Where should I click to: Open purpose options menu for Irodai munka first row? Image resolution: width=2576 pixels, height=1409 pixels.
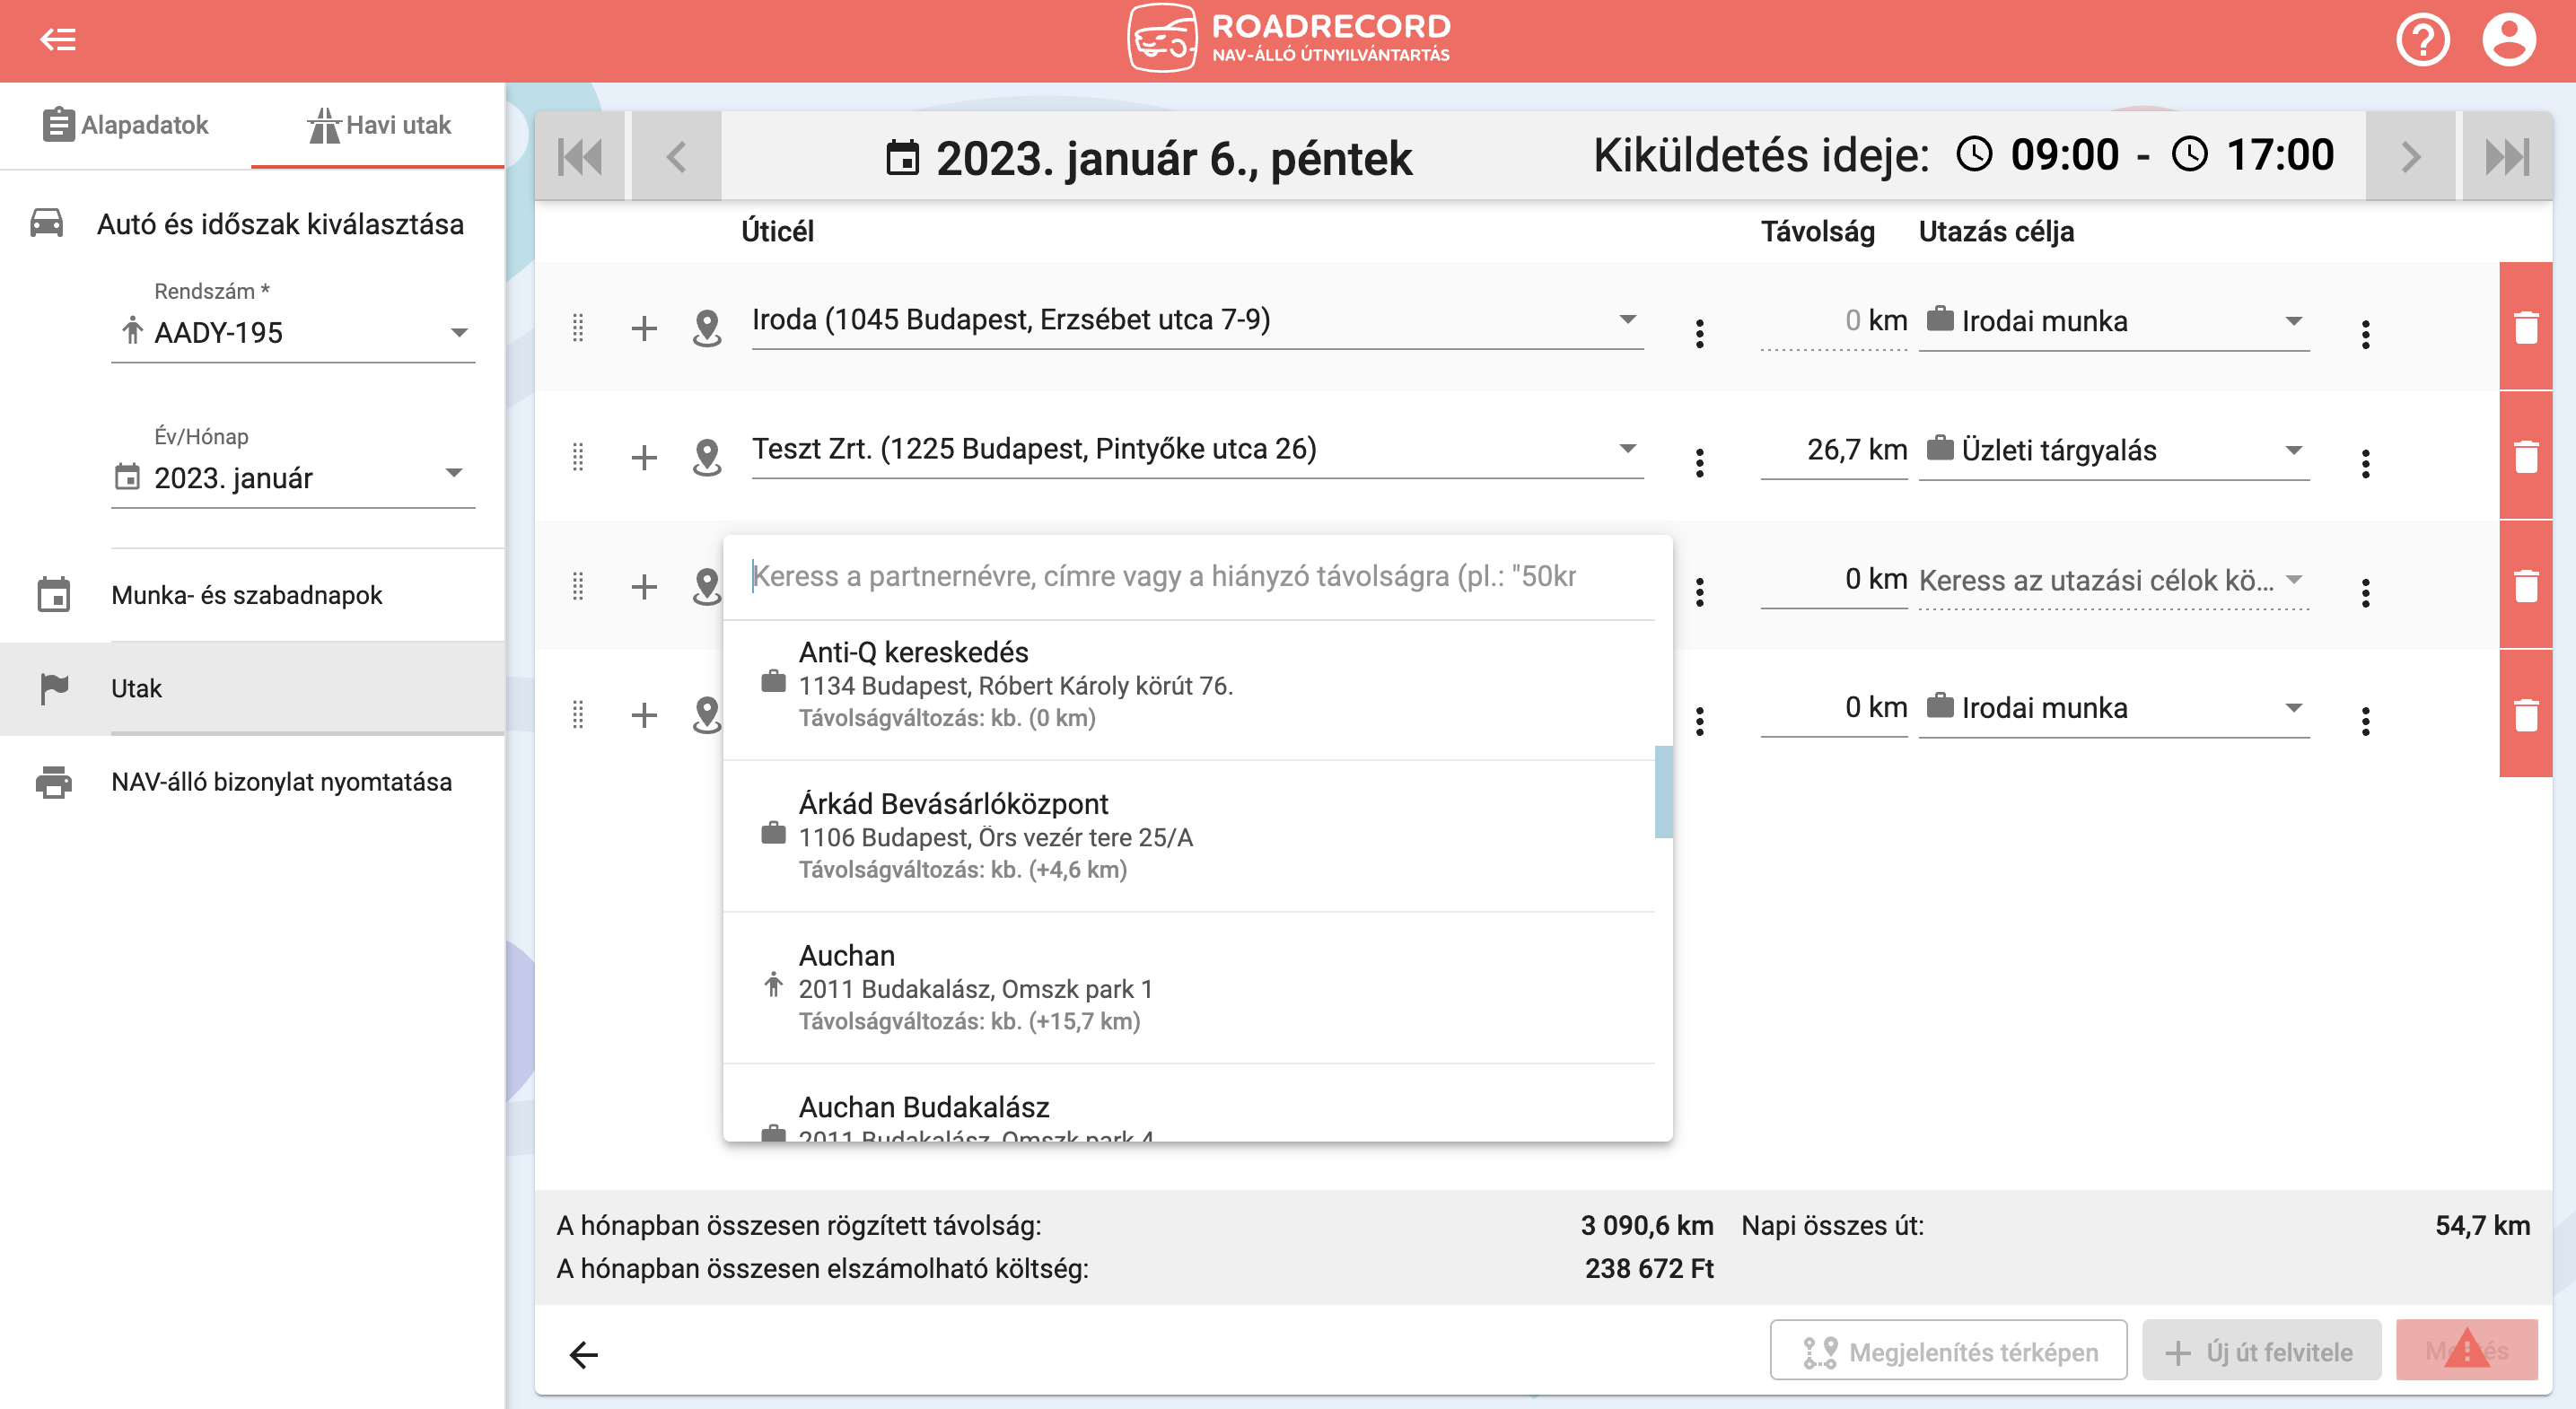tap(2365, 334)
